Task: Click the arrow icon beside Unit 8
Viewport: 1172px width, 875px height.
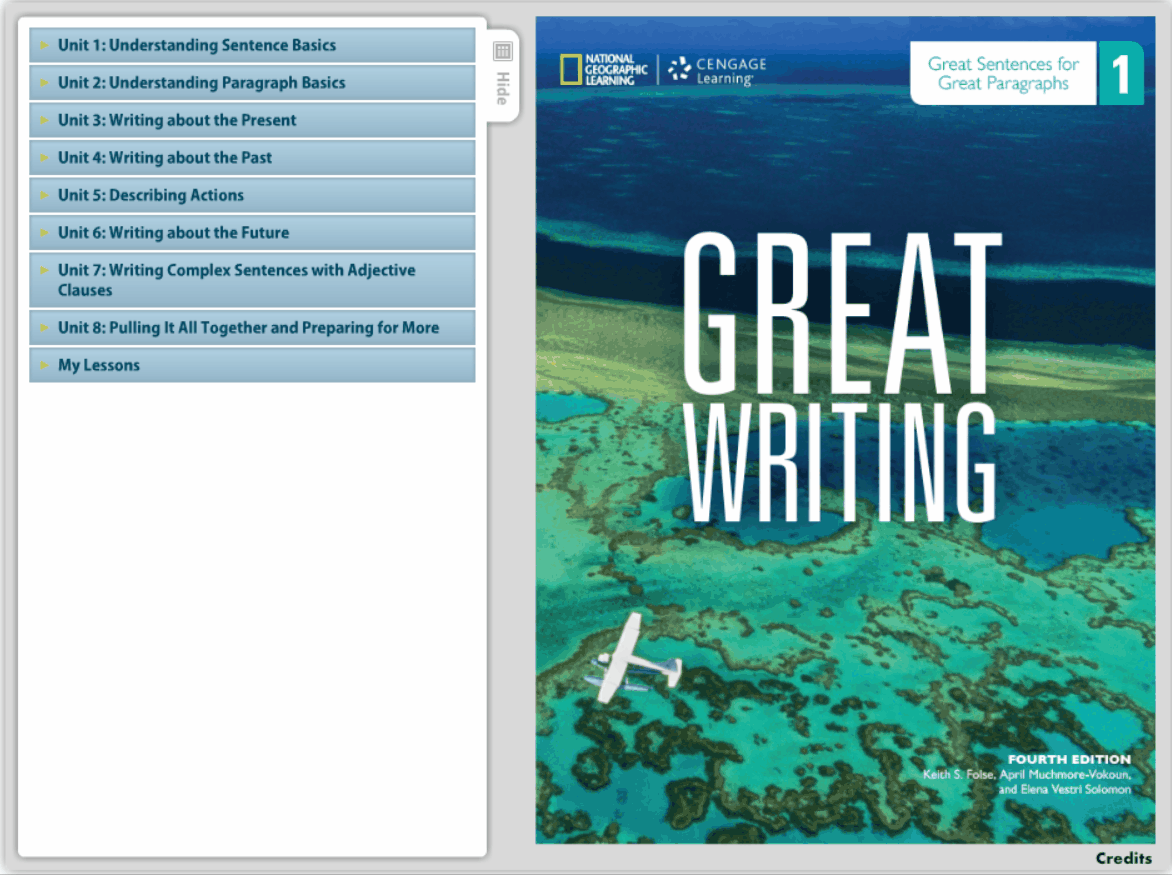Action: pos(43,328)
